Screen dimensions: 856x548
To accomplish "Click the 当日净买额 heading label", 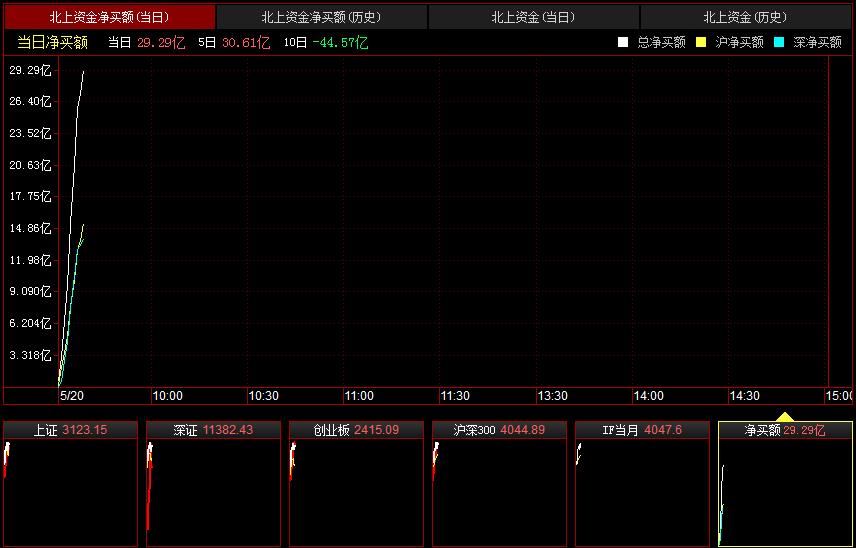I will point(52,42).
